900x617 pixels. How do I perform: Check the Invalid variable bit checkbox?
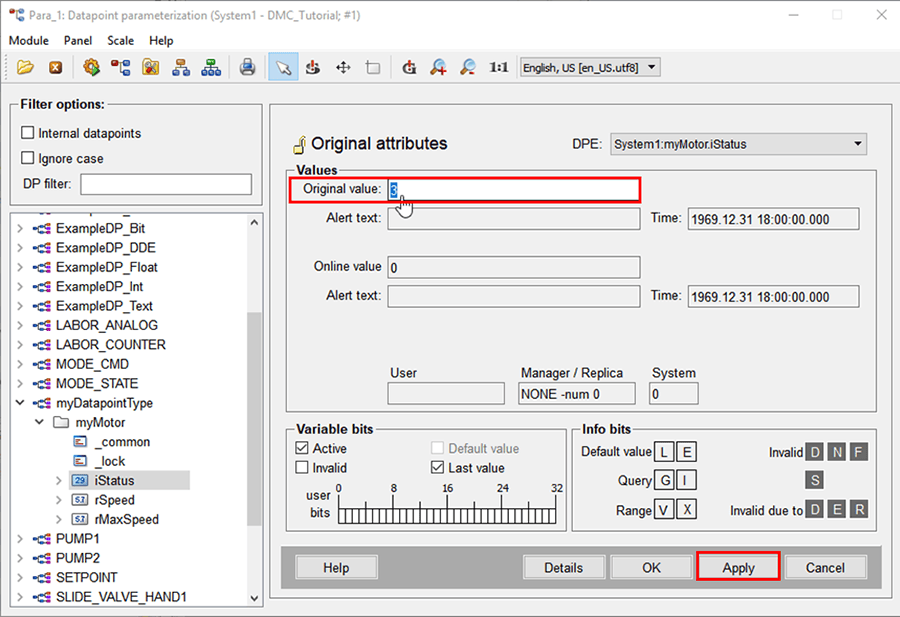click(x=302, y=467)
